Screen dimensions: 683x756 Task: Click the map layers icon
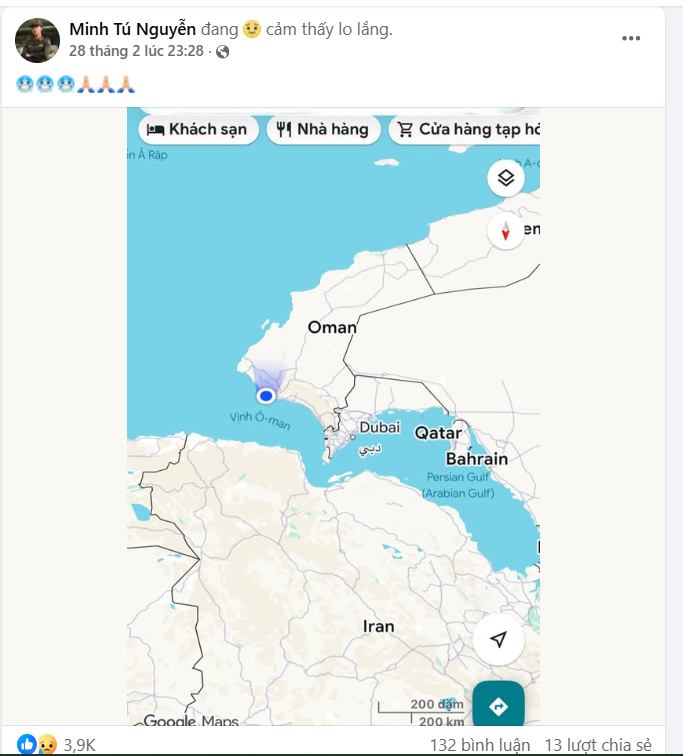pos(506,179)
